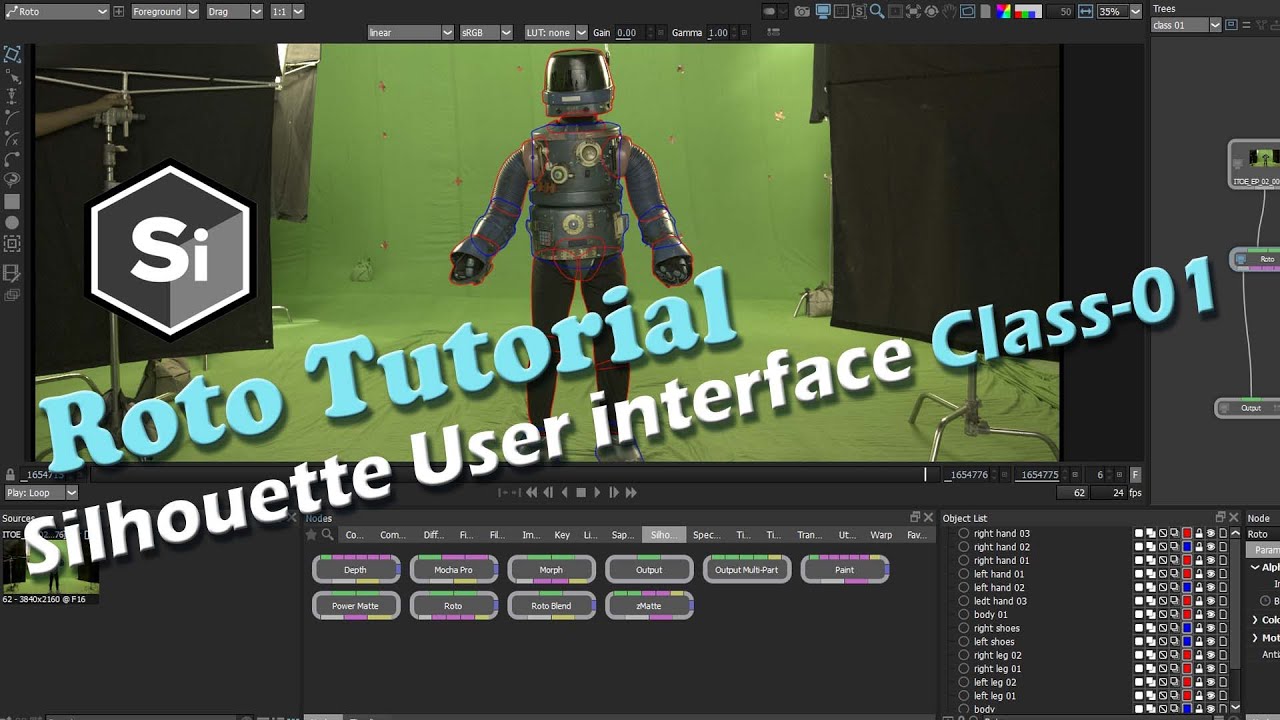The height and width of the screenshot is (720, 1280).
Task: Add a Mocha Pro node
Action: (454, 570)
